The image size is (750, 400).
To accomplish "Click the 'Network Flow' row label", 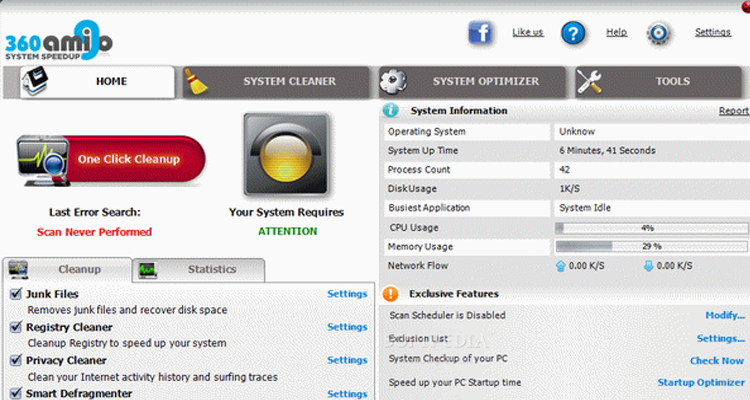I will coord(418,266).
